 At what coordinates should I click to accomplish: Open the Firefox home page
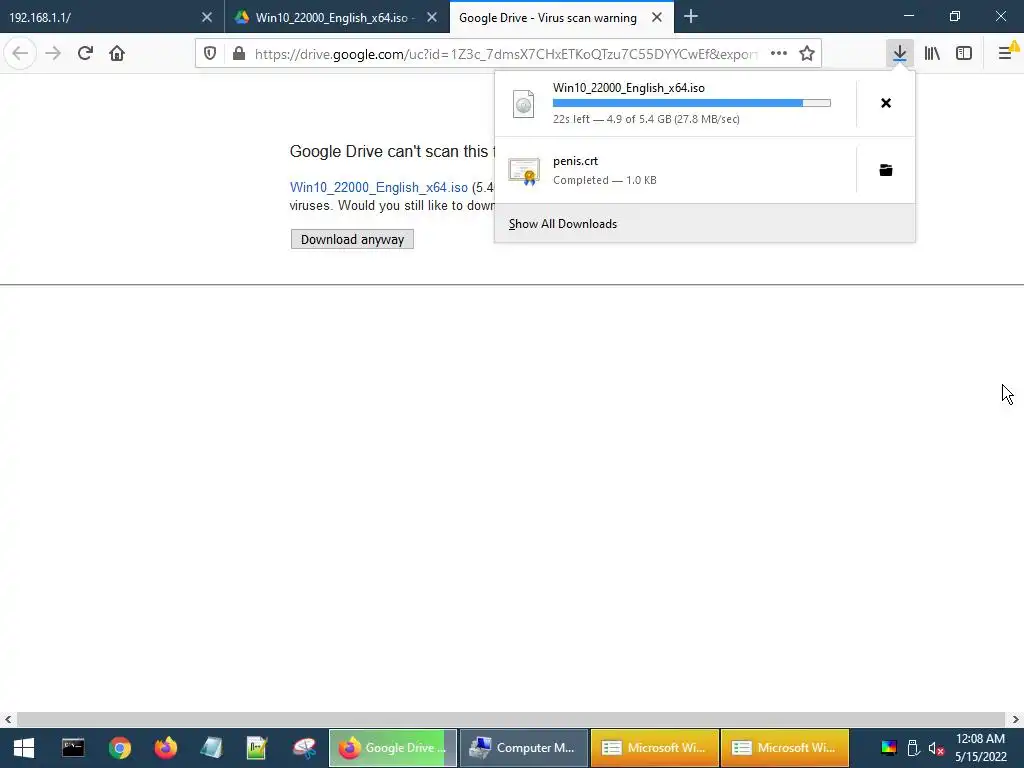click(x=117, y=54)
